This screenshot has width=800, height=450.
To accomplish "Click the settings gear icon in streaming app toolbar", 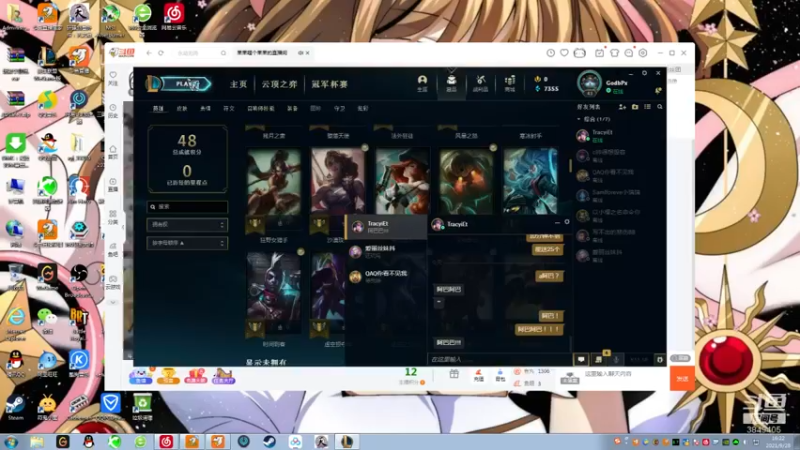I will coord(643,53).
